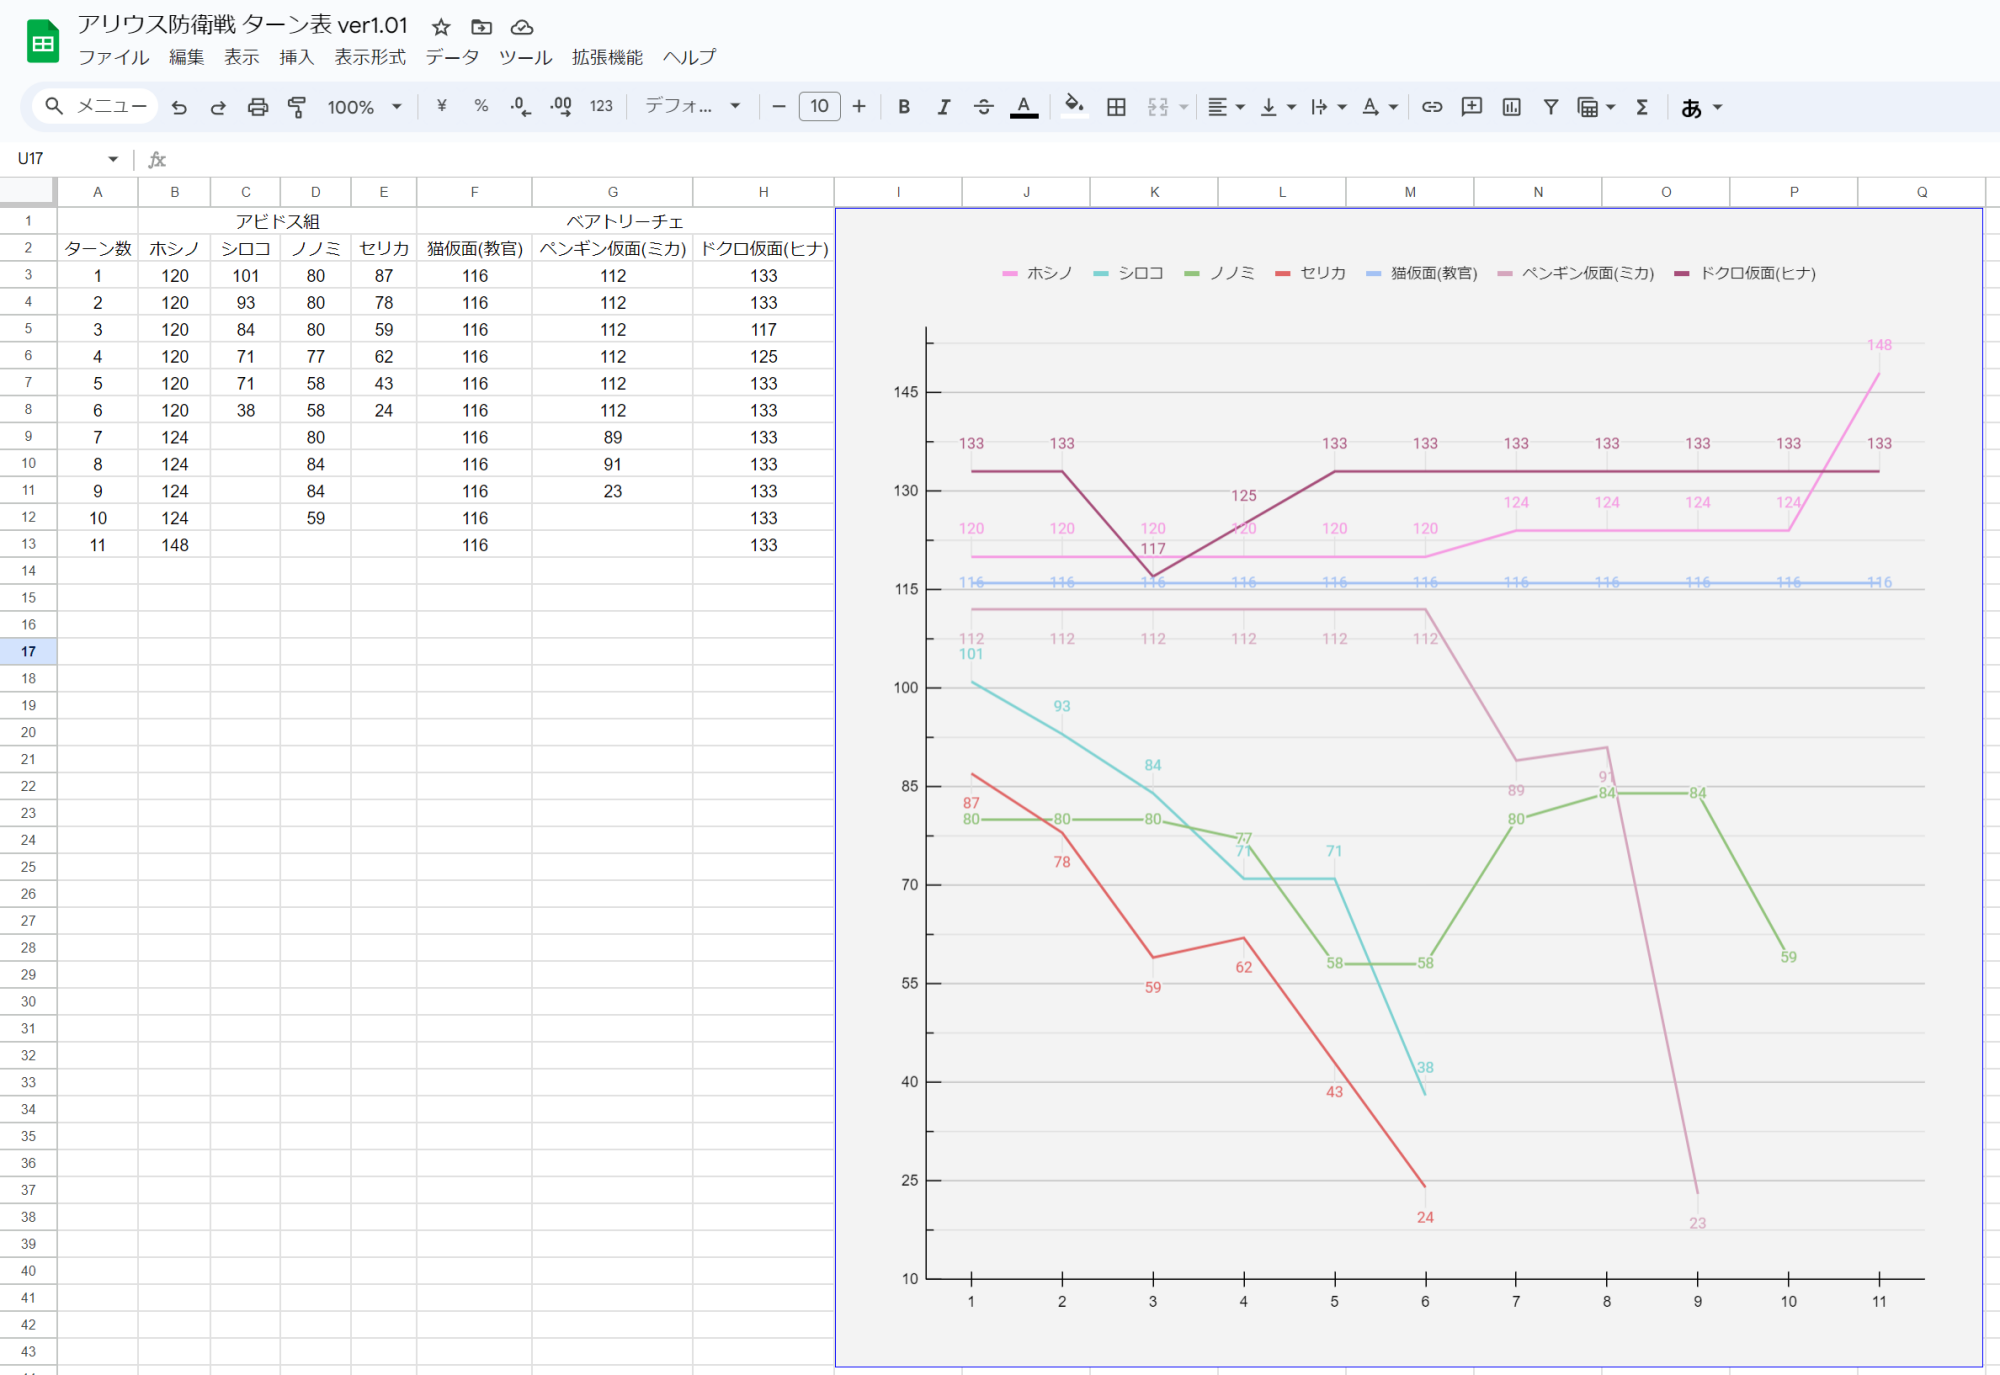The image size is (2000, 1375).
Task: Toggle bold formatting
Action: coord(904,107)
